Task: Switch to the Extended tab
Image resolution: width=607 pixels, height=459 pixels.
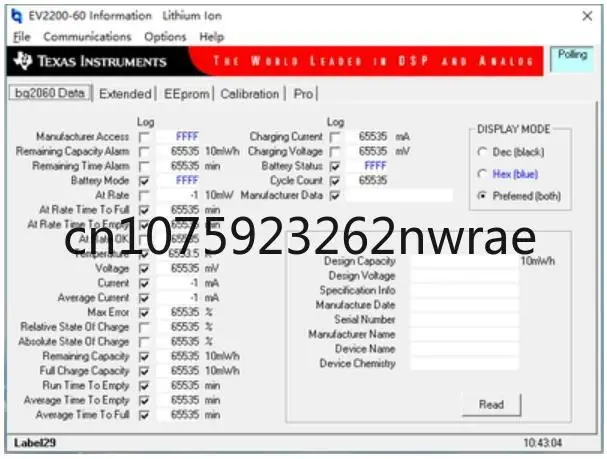Action: point(125,94)
